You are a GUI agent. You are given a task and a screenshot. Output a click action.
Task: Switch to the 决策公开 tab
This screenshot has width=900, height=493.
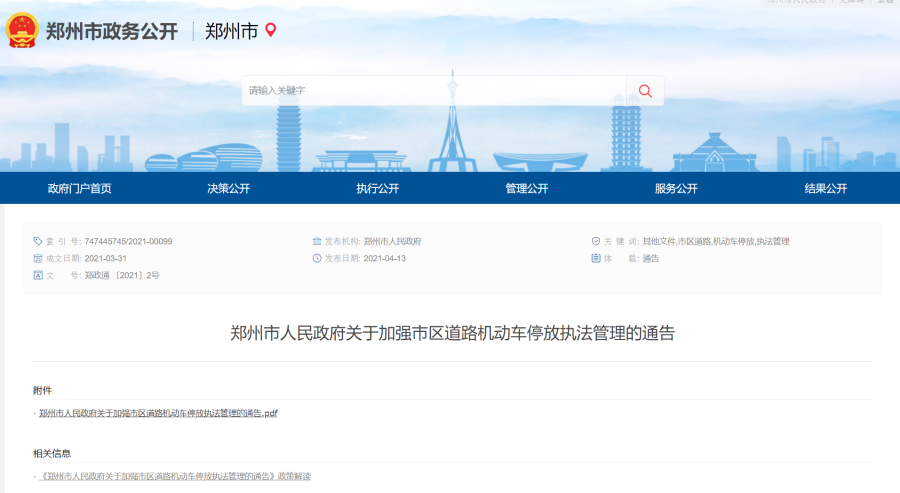(229, 188)
